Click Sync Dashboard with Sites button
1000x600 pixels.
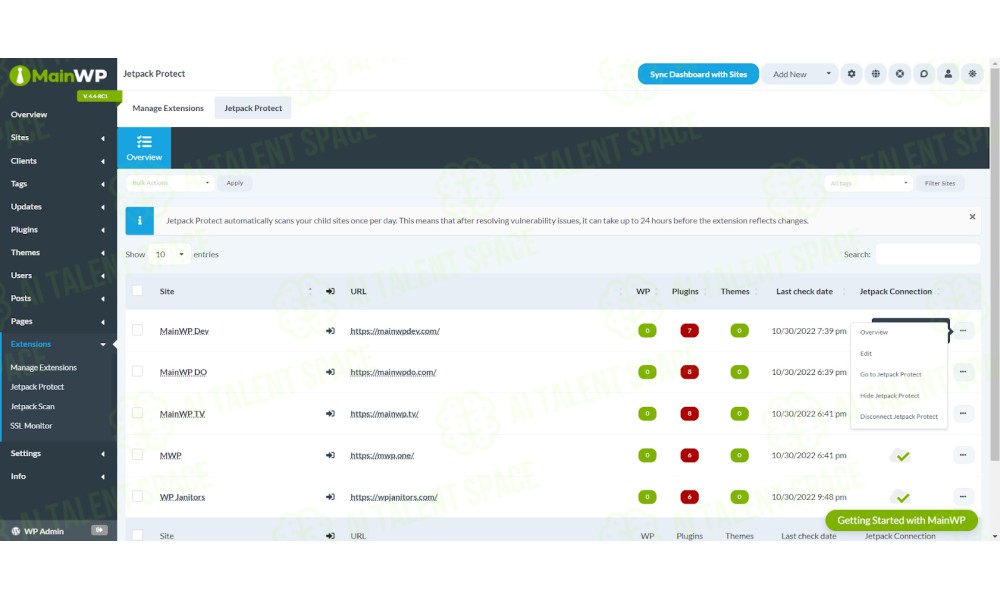[698, 74]
